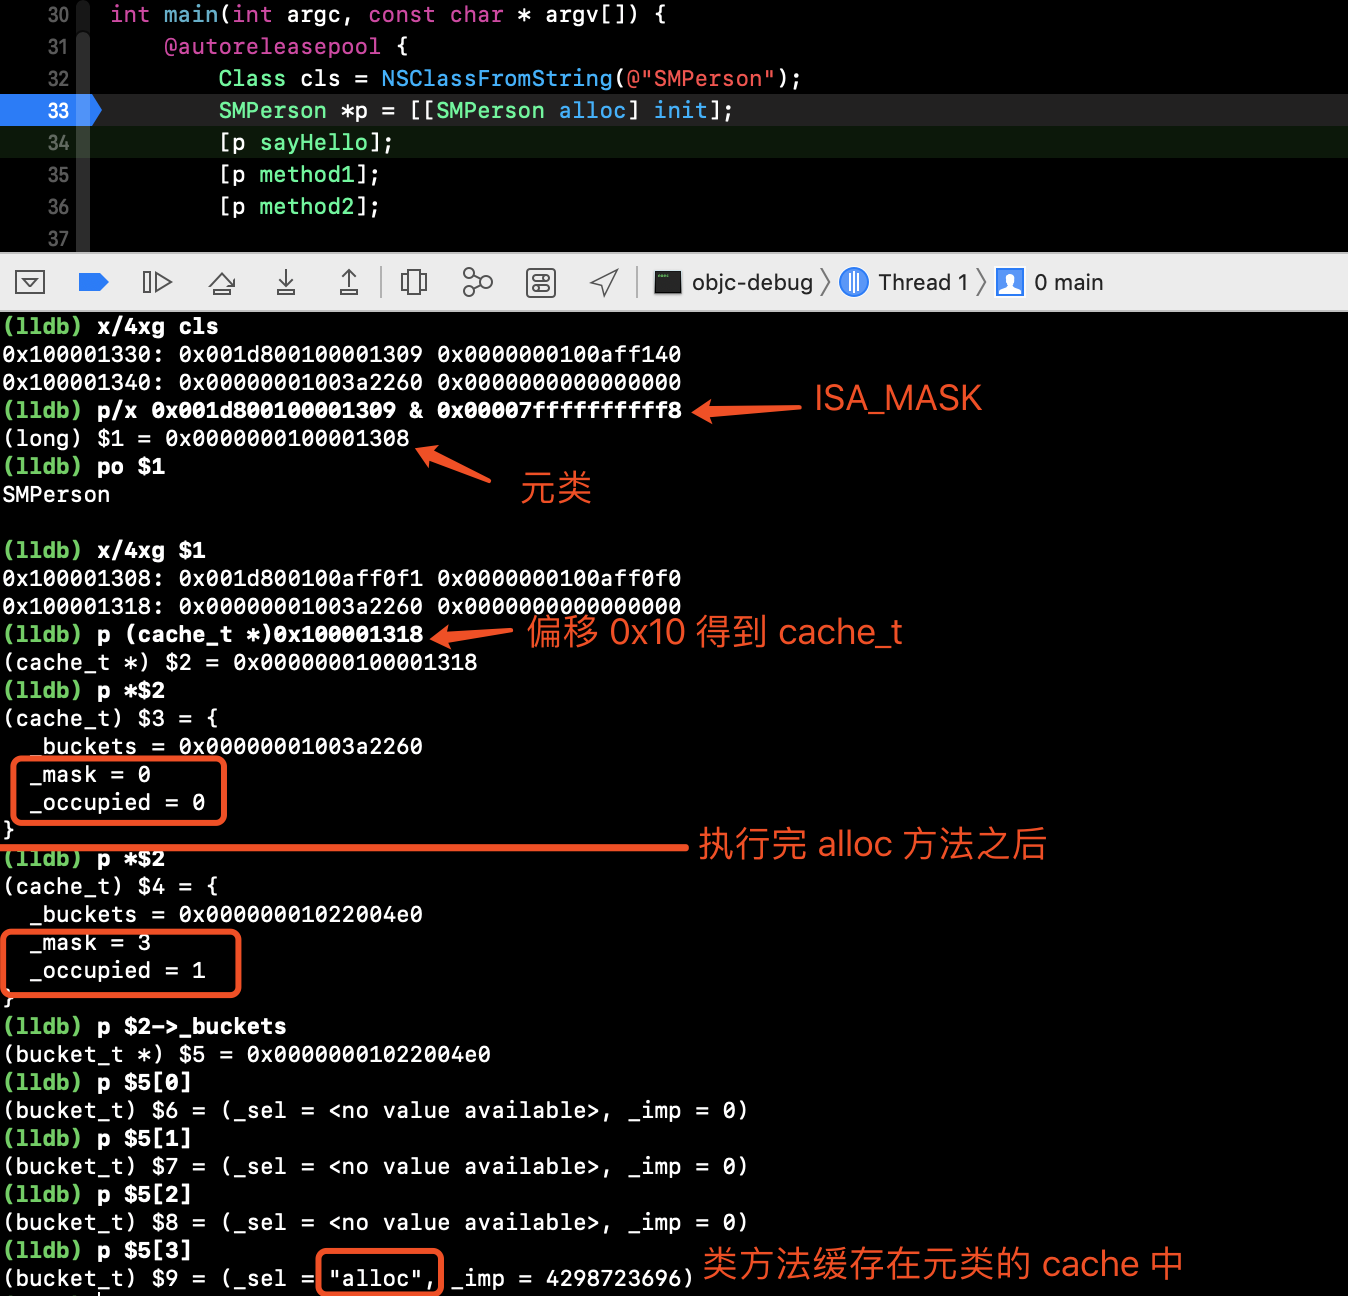Click 'p $5[0]' console command
The width and height of the screenshot is (1348, 1296).
click(x=144, y=1083)
